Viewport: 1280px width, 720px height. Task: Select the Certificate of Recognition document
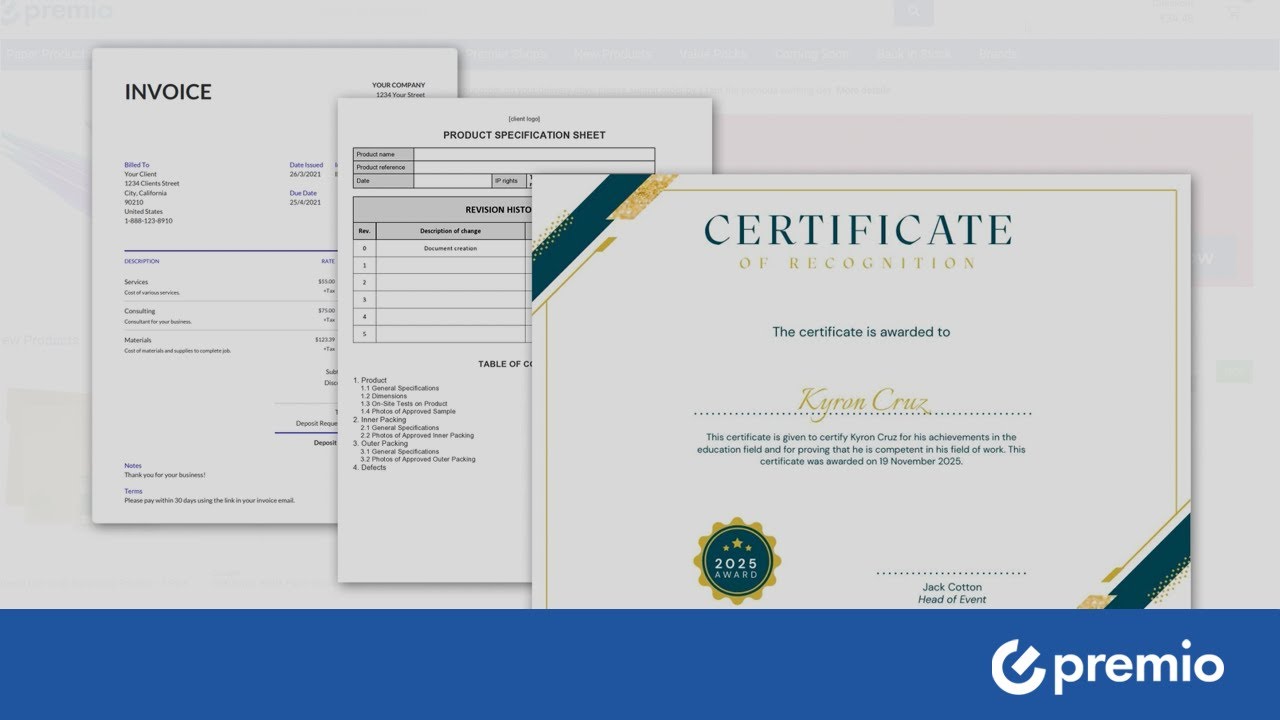[861, 392]
